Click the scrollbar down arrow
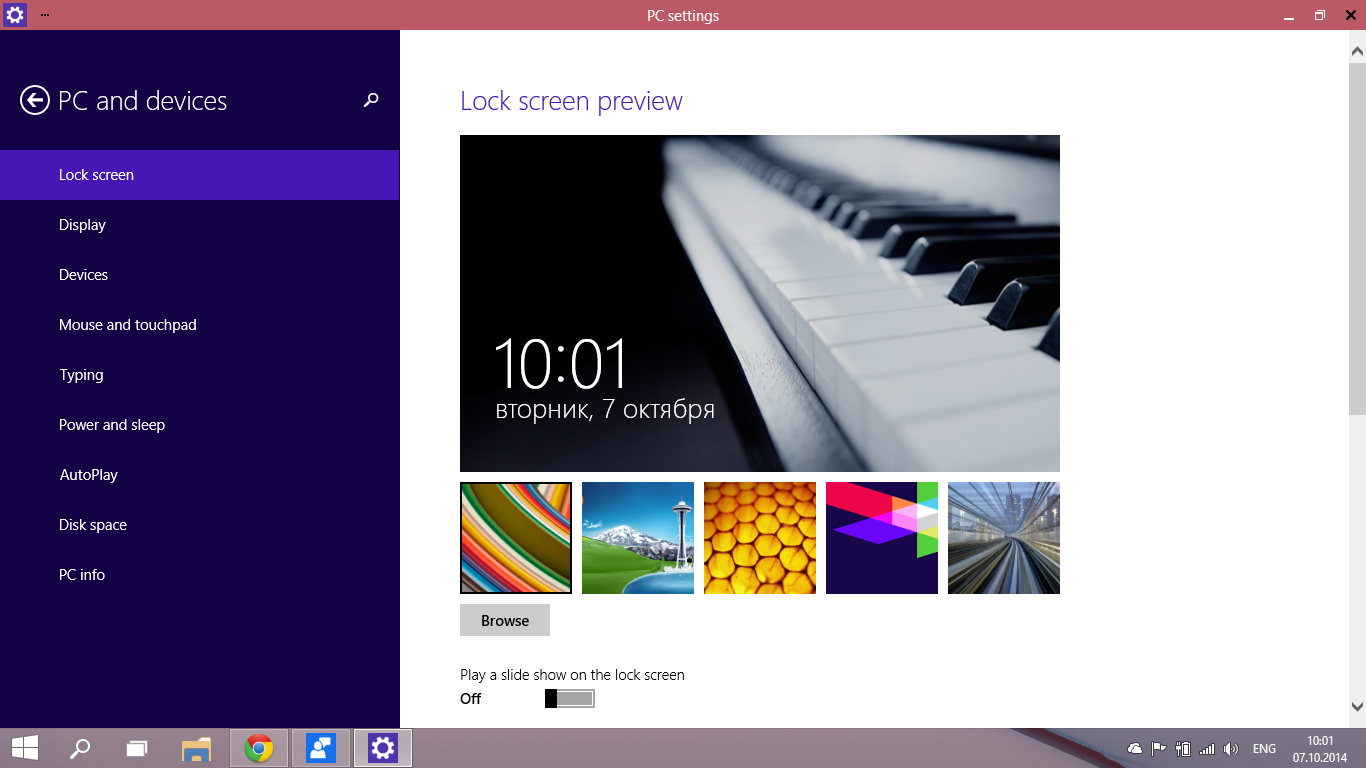 click(1357, 707)
